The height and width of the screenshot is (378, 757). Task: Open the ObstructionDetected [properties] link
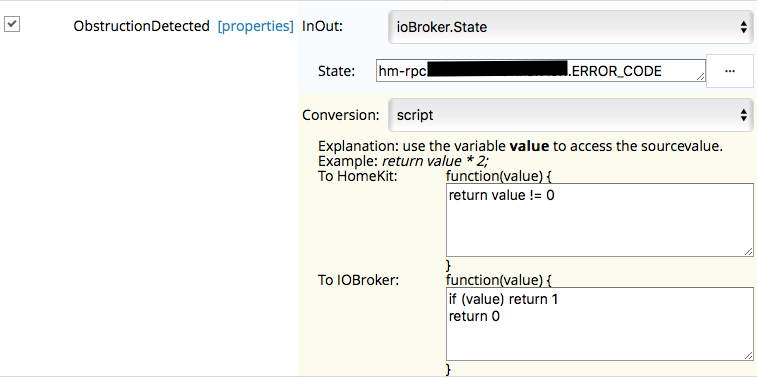(x=255, y=26)
